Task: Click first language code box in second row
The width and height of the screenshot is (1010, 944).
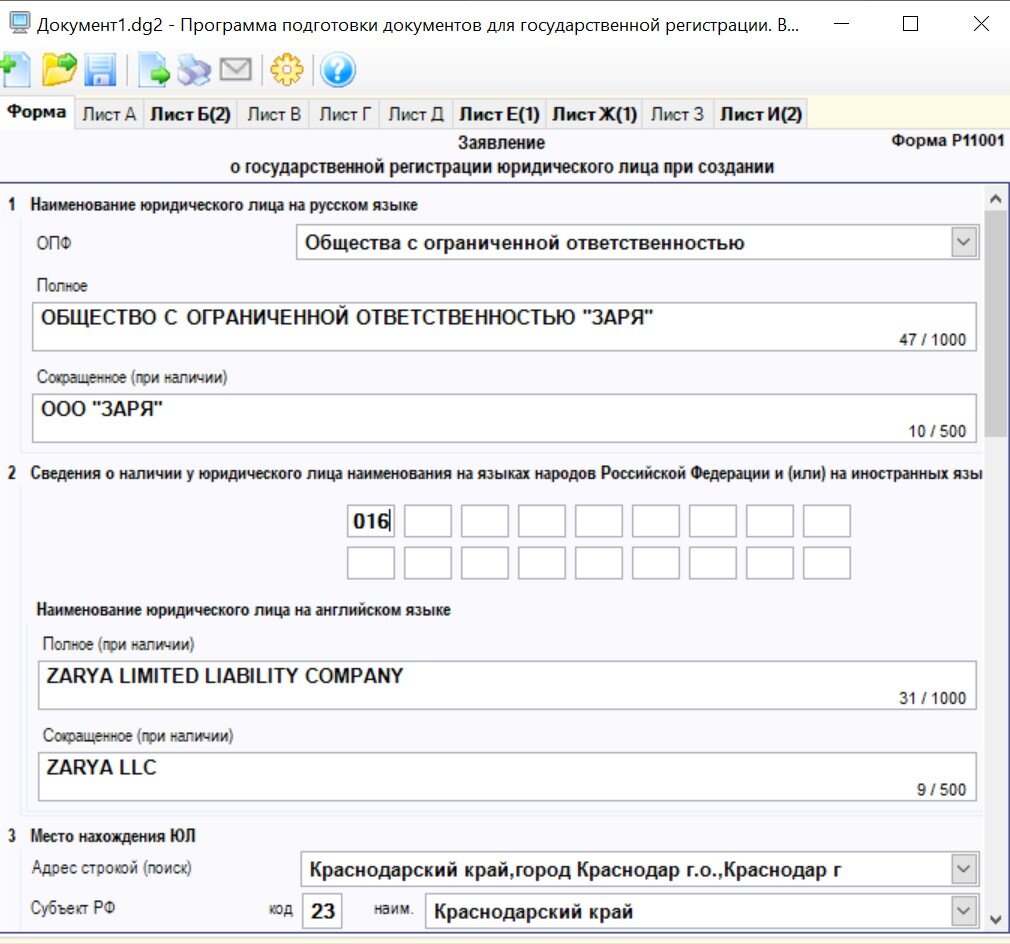Action: pos(370,563)
